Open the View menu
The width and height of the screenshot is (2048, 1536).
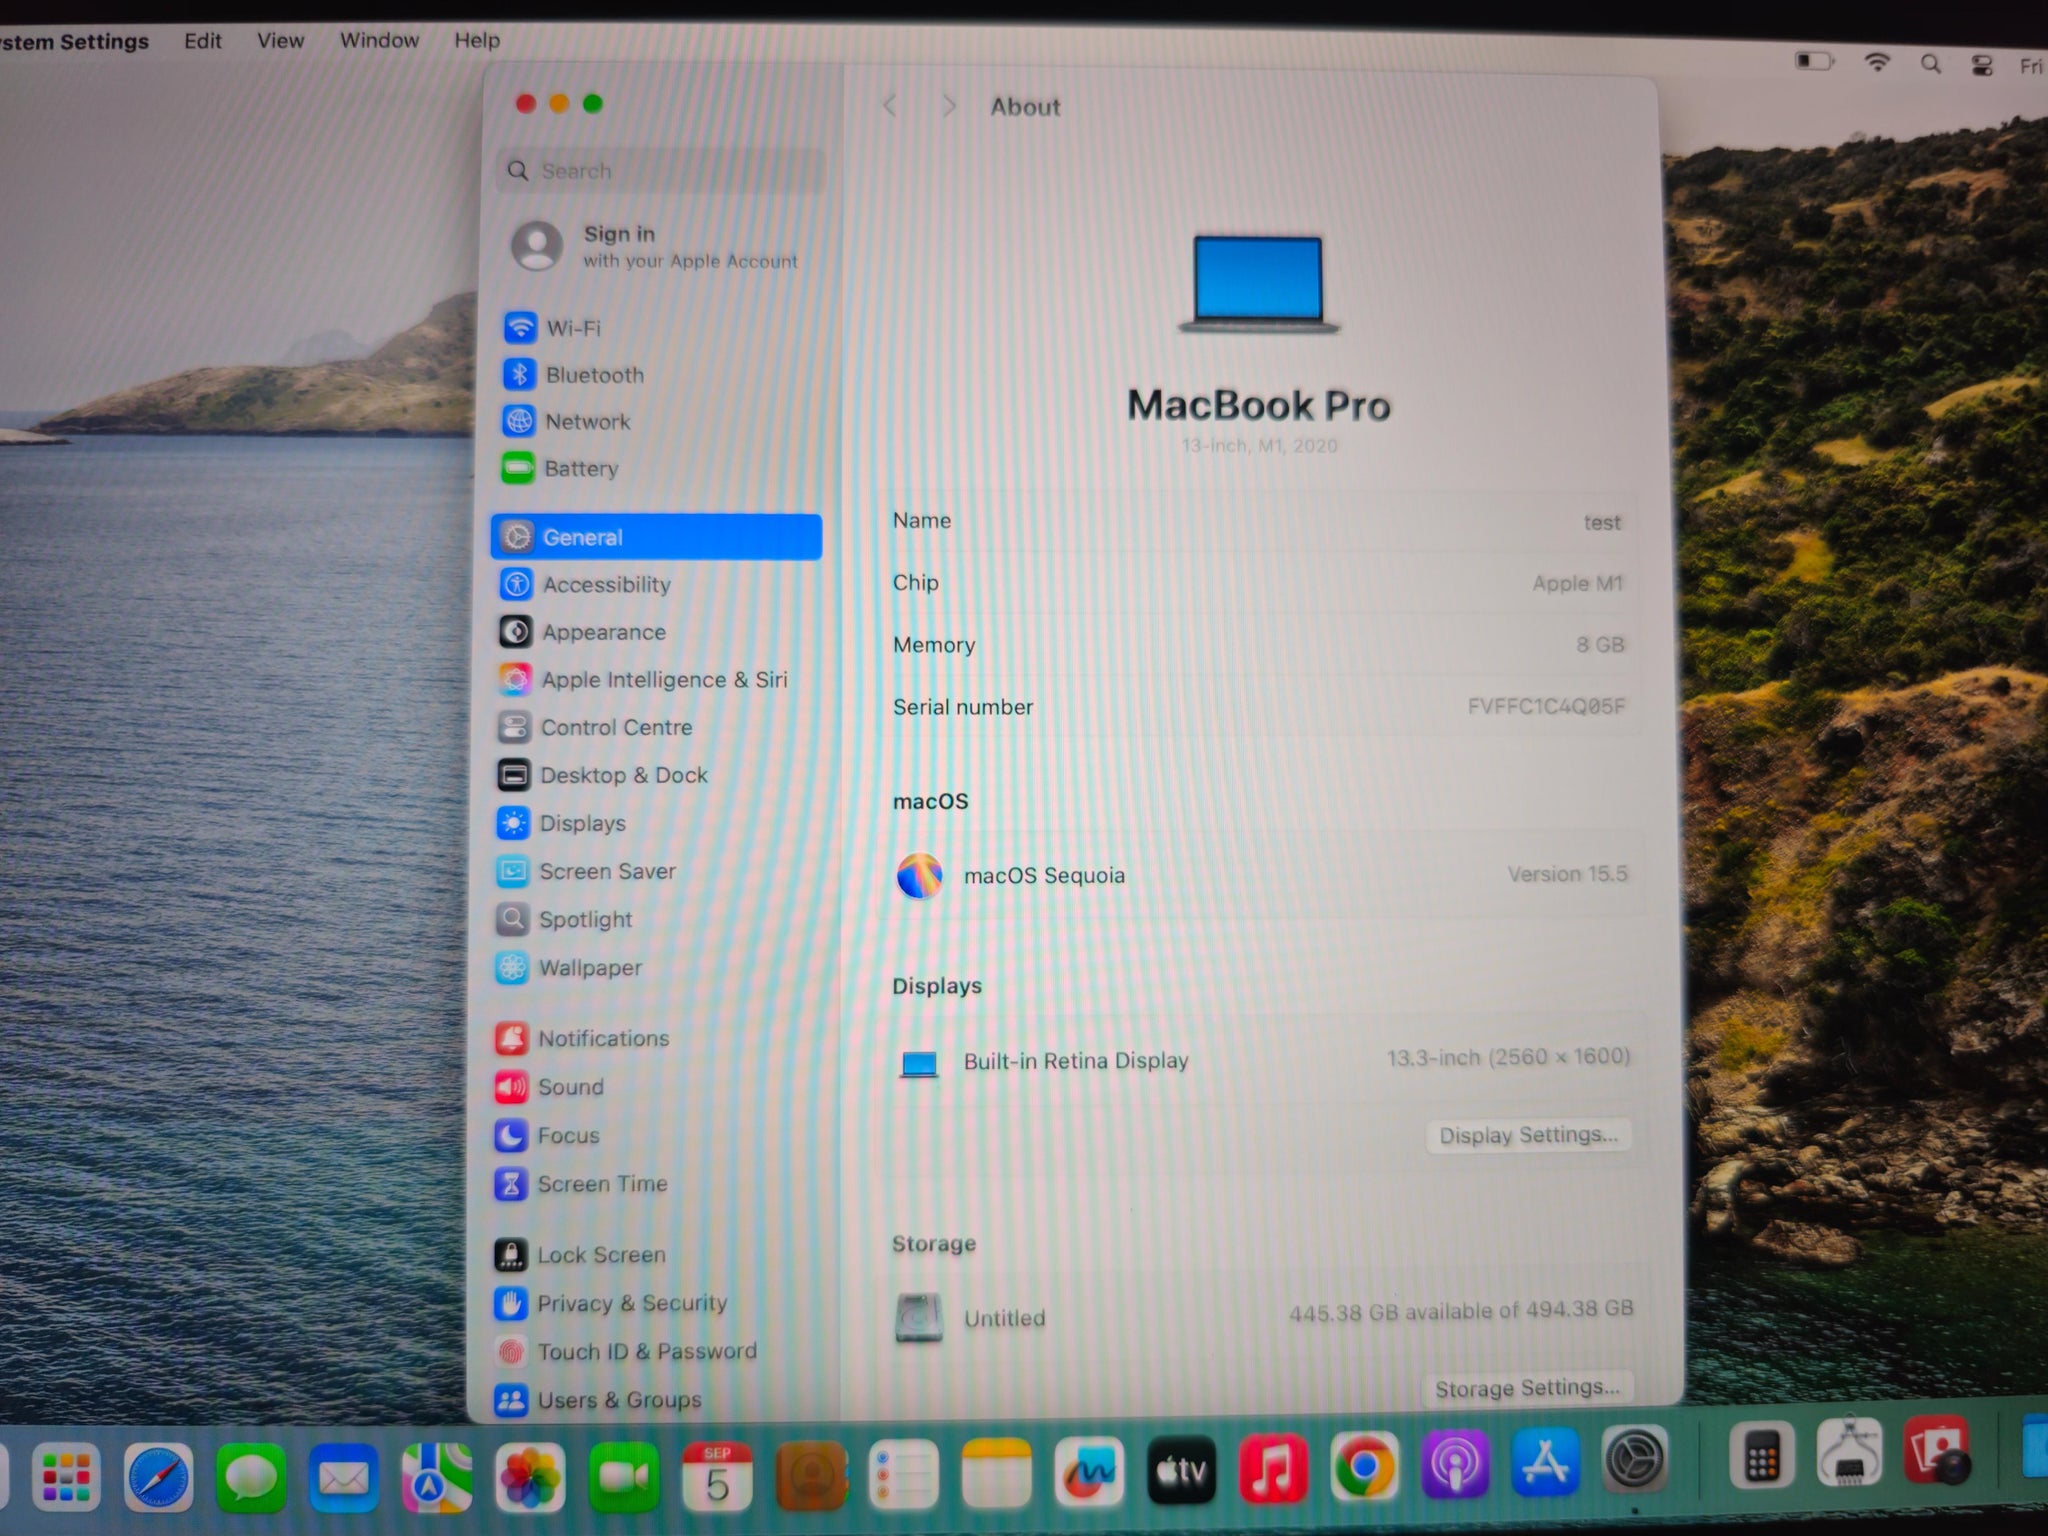[279, 40]
